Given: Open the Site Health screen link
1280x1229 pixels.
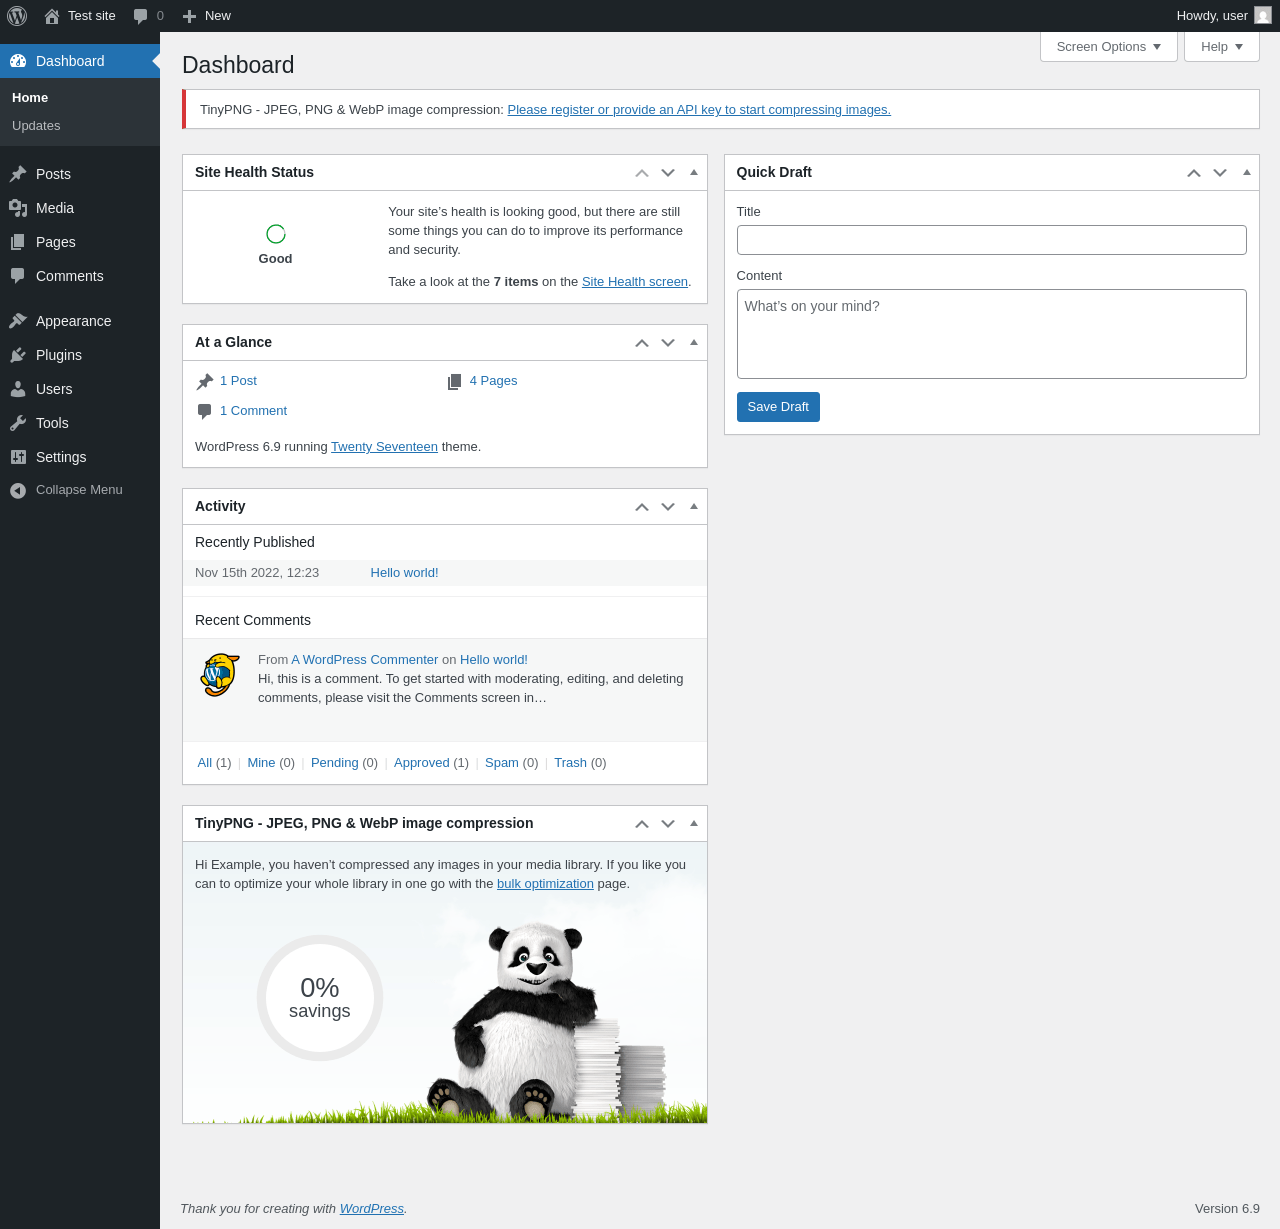Looking at the screenshot, I should (x=635, y=282).
